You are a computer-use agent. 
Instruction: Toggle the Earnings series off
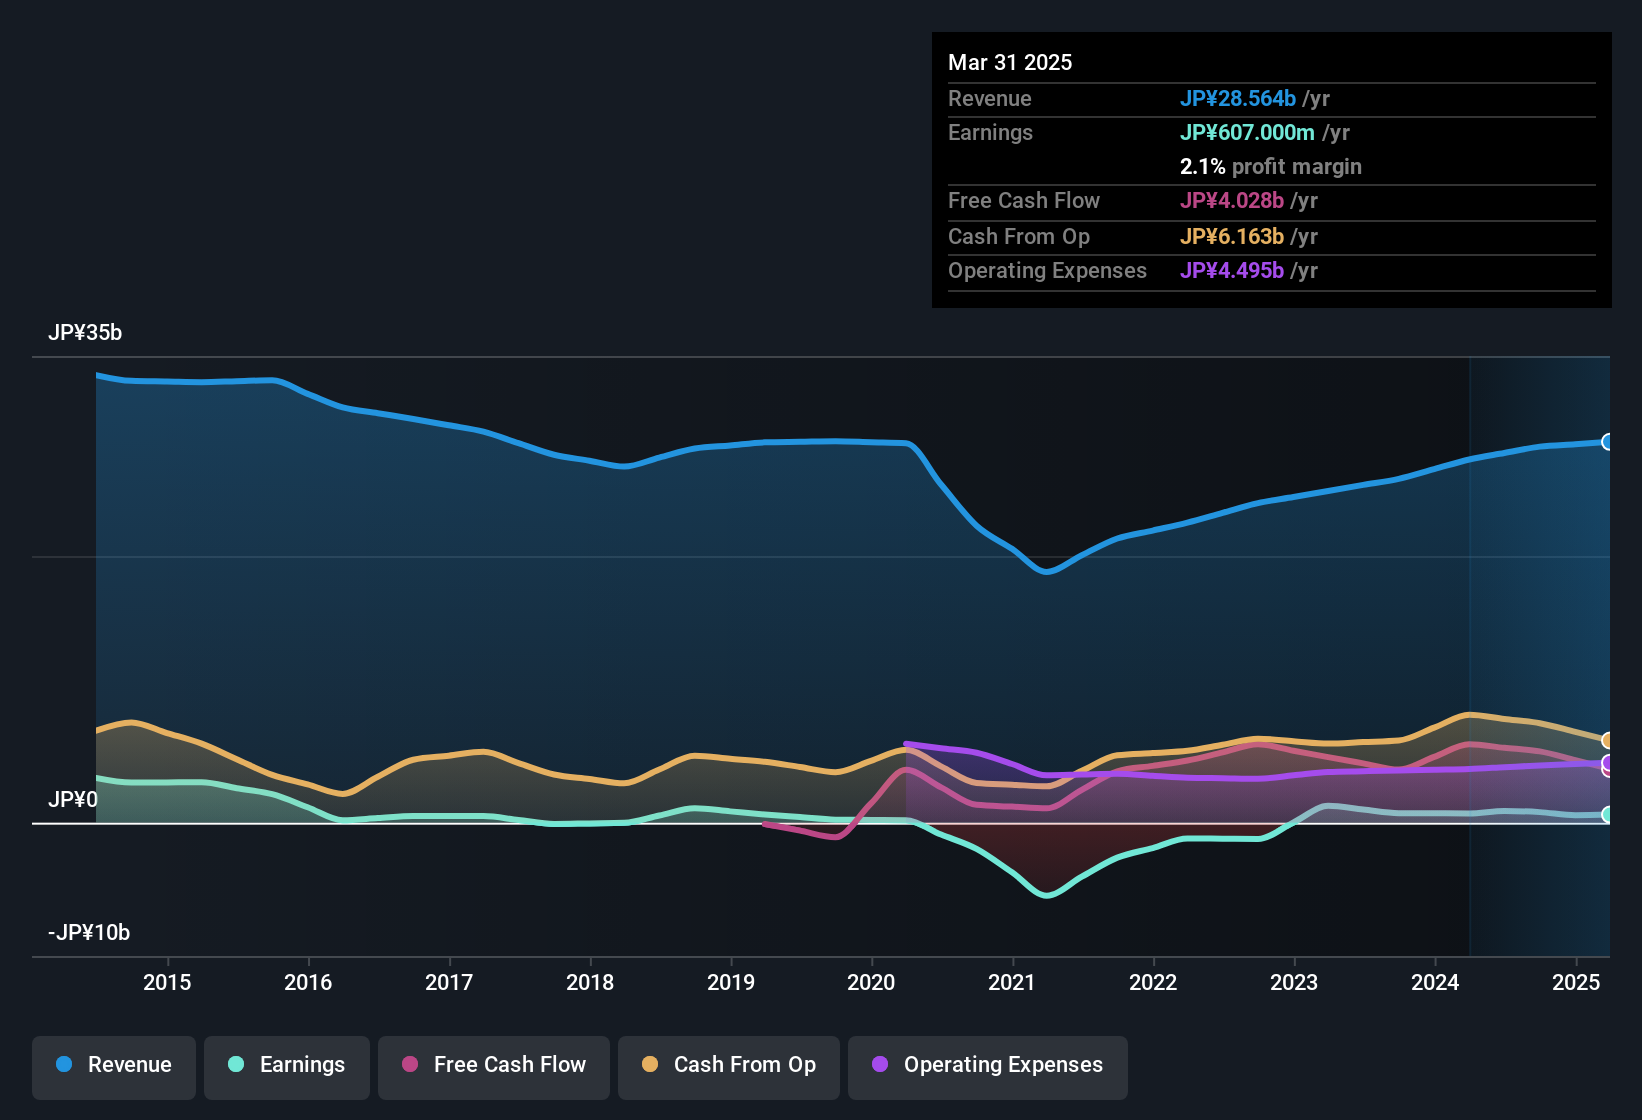coord(287,1065)
